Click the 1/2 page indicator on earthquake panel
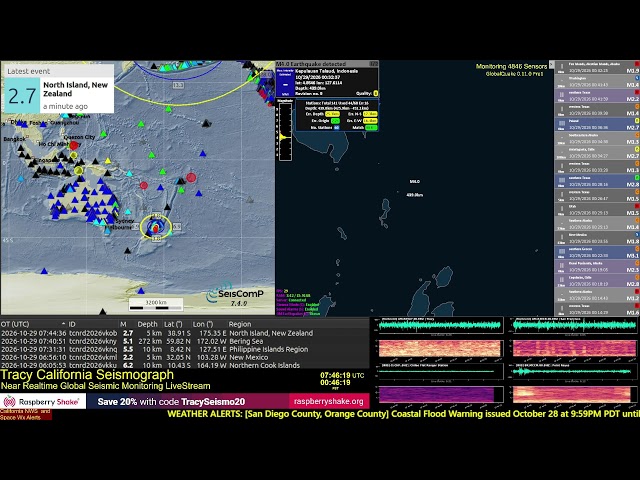Viewport: 640px width, 480px height. [x=373, y=64]
